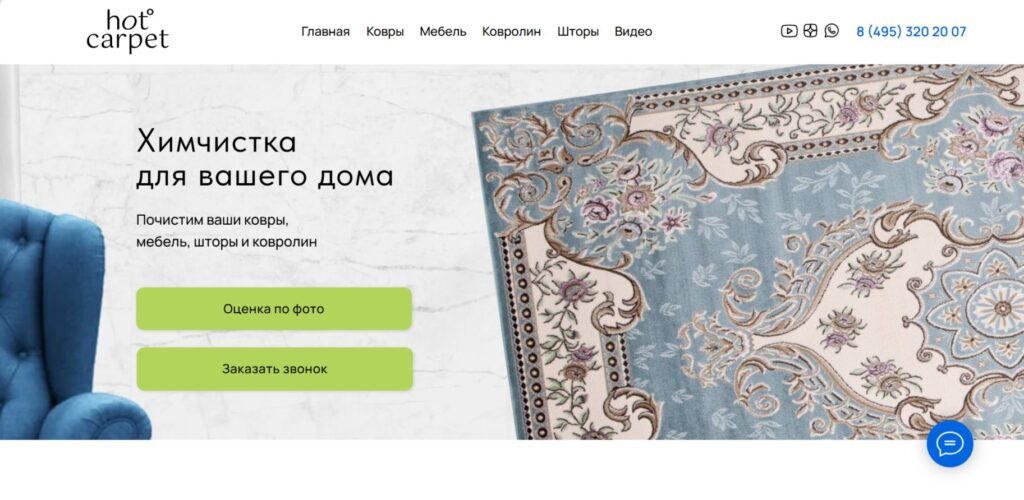Click the Заказать звонок button
The image size is (1024, 500).
pyautogui.click(x=274, y=369)
